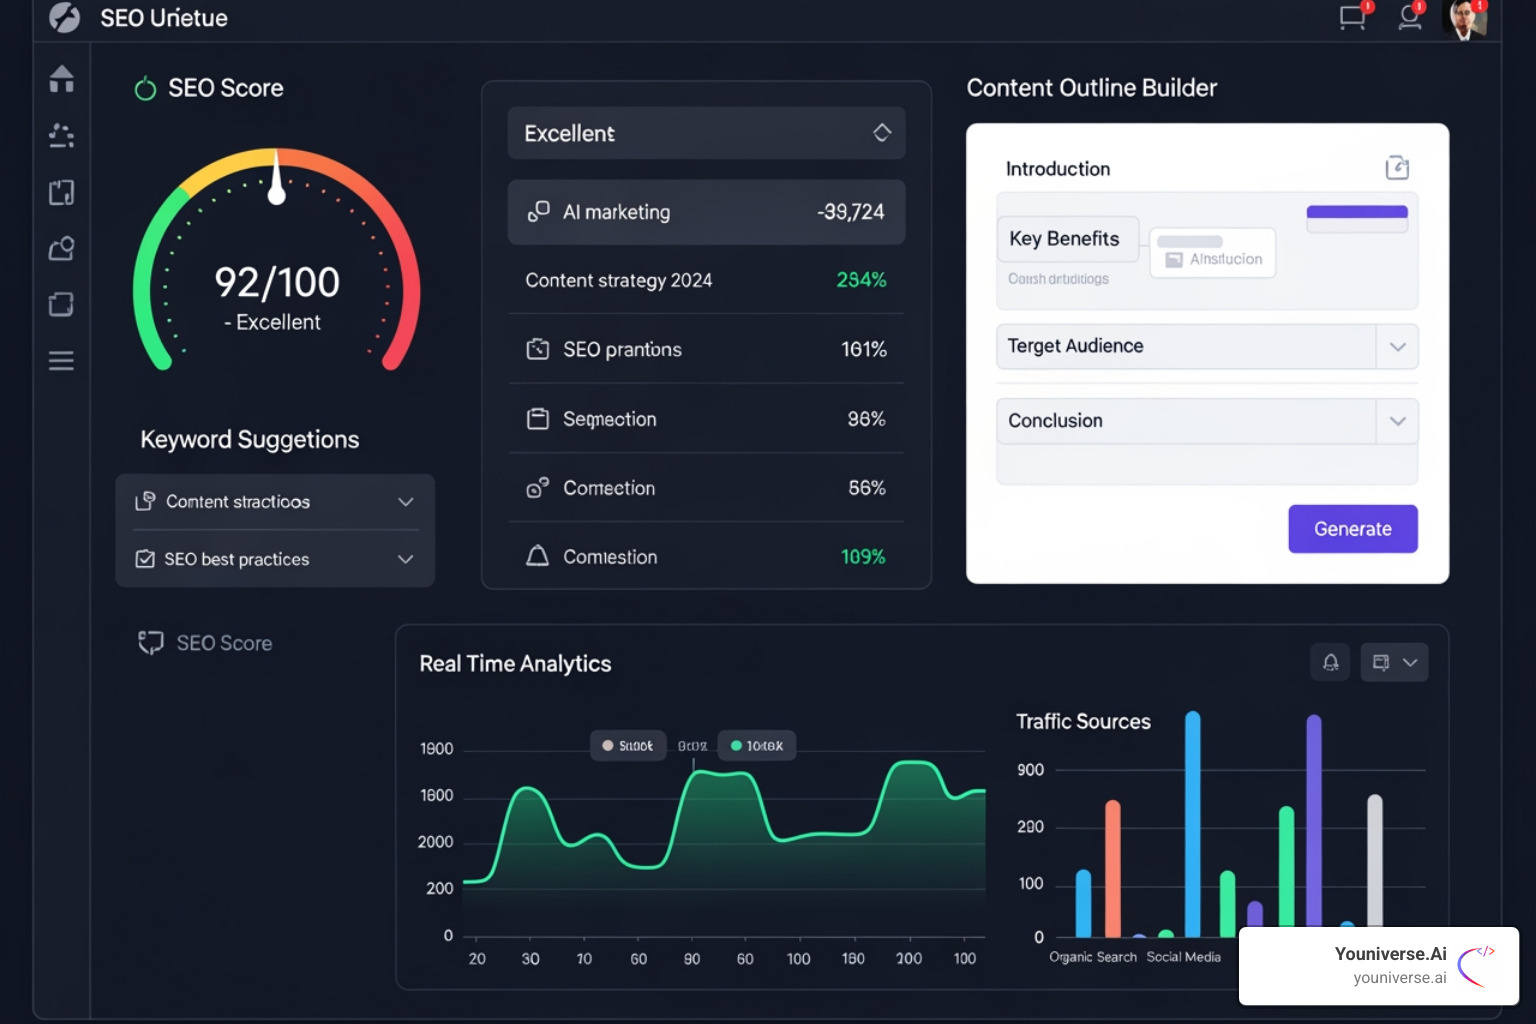
Task: Open the user alerts icon in header
Action: click(x=1410, y=17)
